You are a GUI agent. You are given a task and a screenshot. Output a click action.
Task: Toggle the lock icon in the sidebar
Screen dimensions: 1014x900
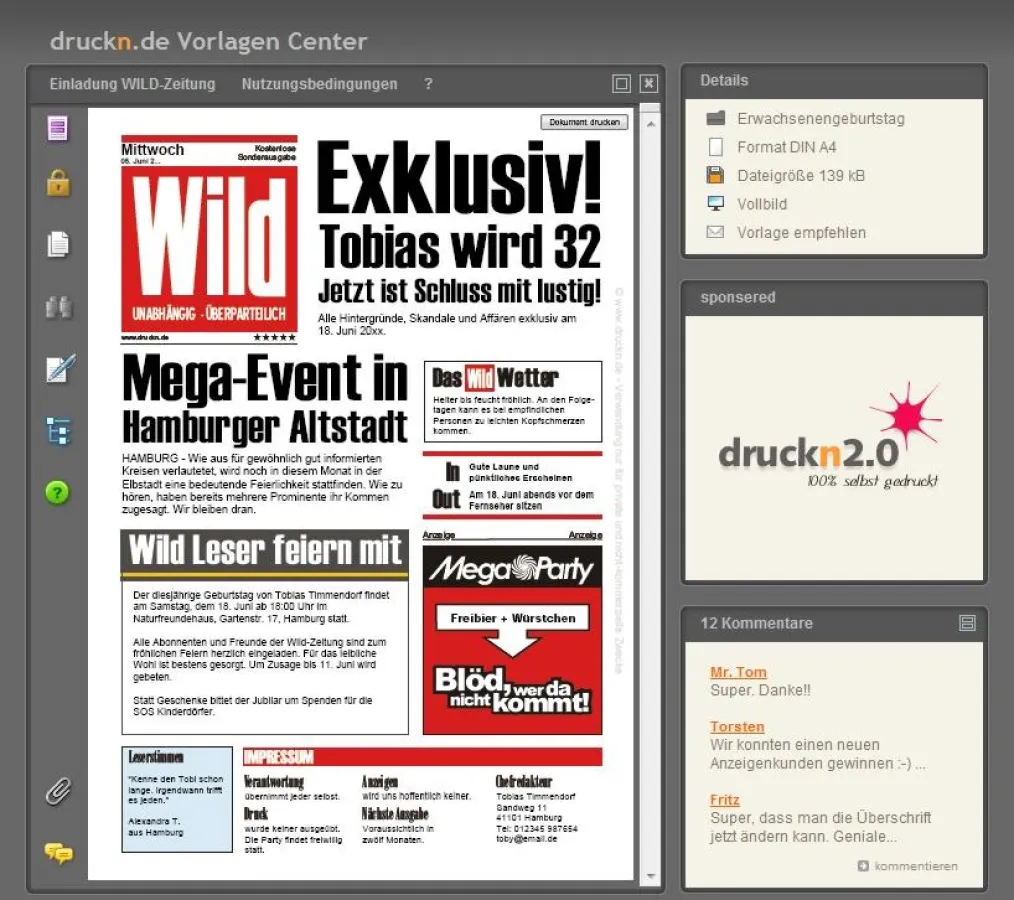click(x=57, y=183)
